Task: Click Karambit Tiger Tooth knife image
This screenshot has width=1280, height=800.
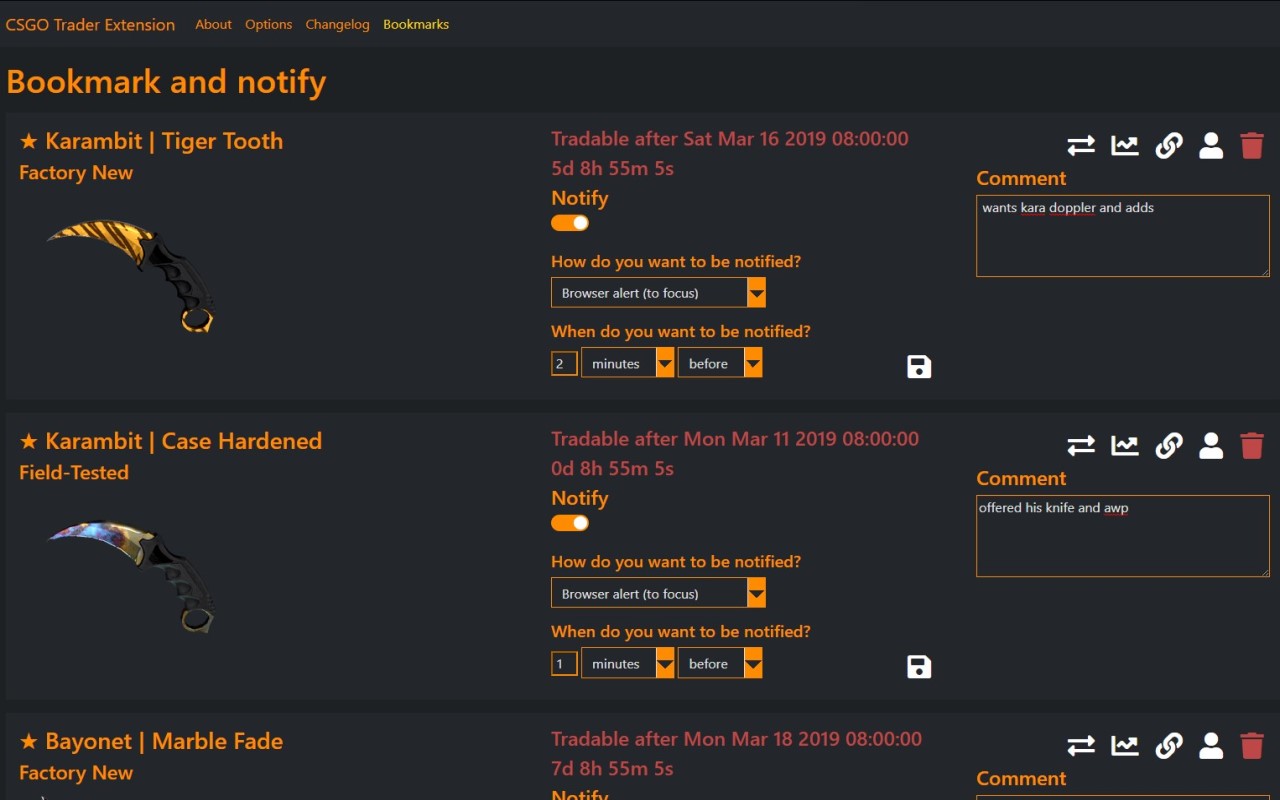Action: 131,275
